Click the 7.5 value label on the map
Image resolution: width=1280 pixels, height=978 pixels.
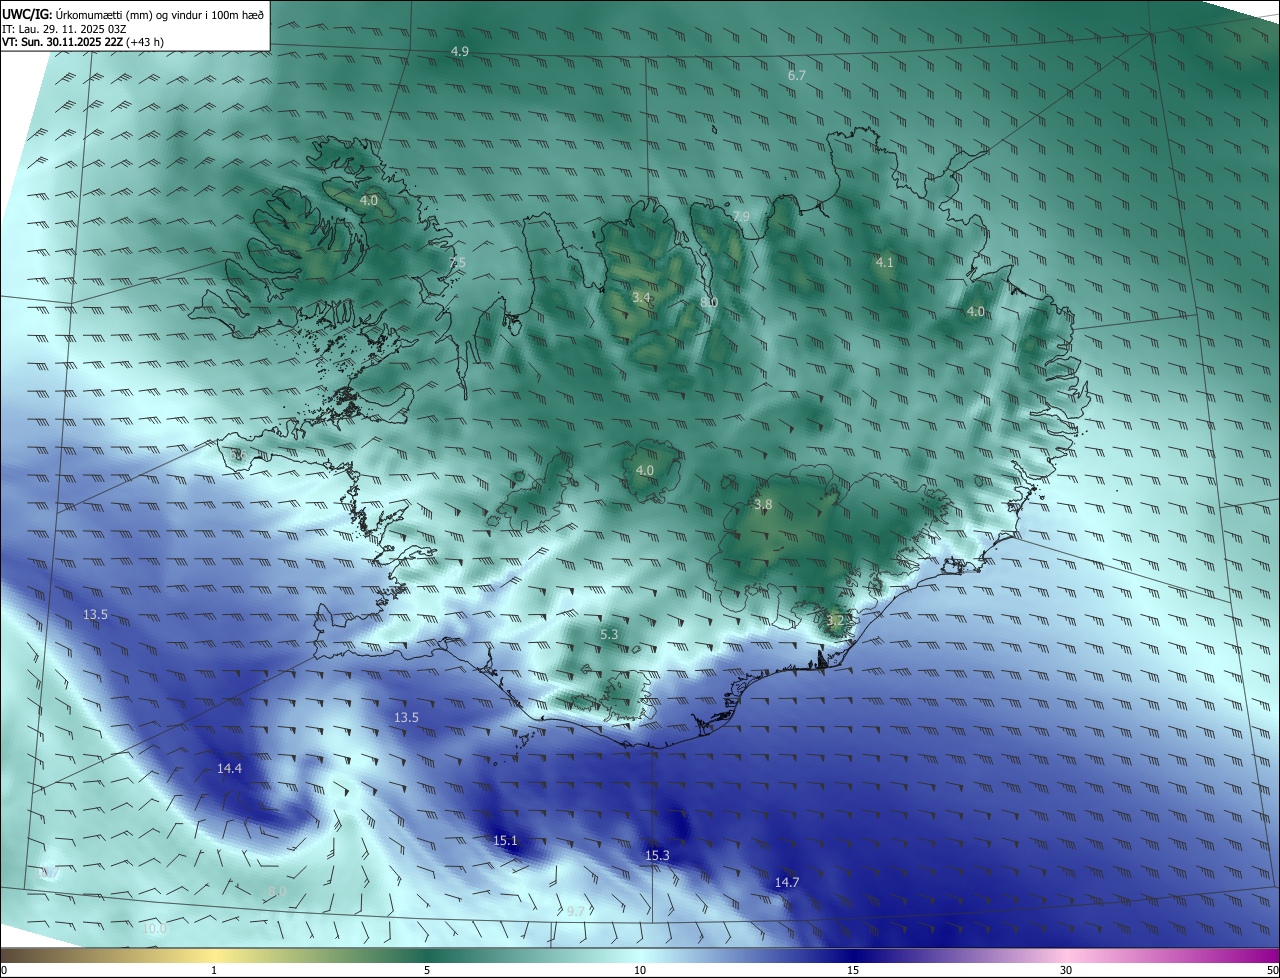click(x=458, y=262)
